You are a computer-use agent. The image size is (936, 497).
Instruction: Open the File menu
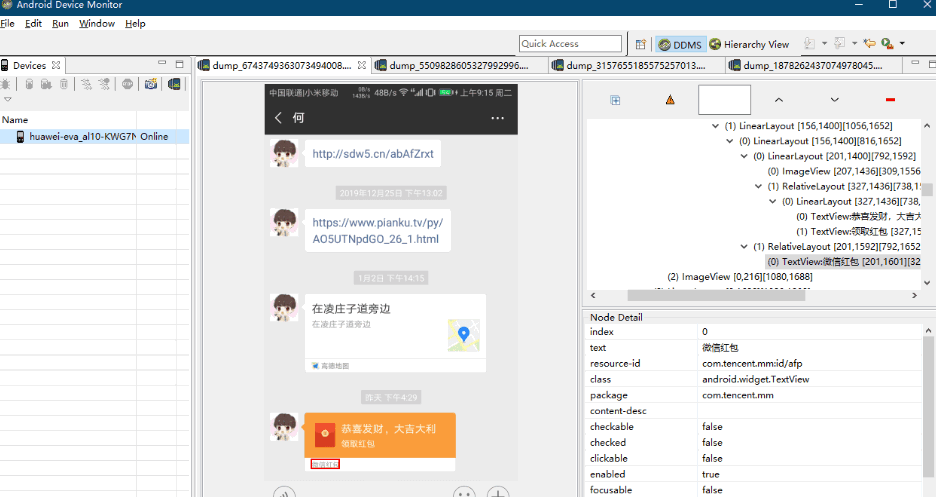click(x=7, y=23)
